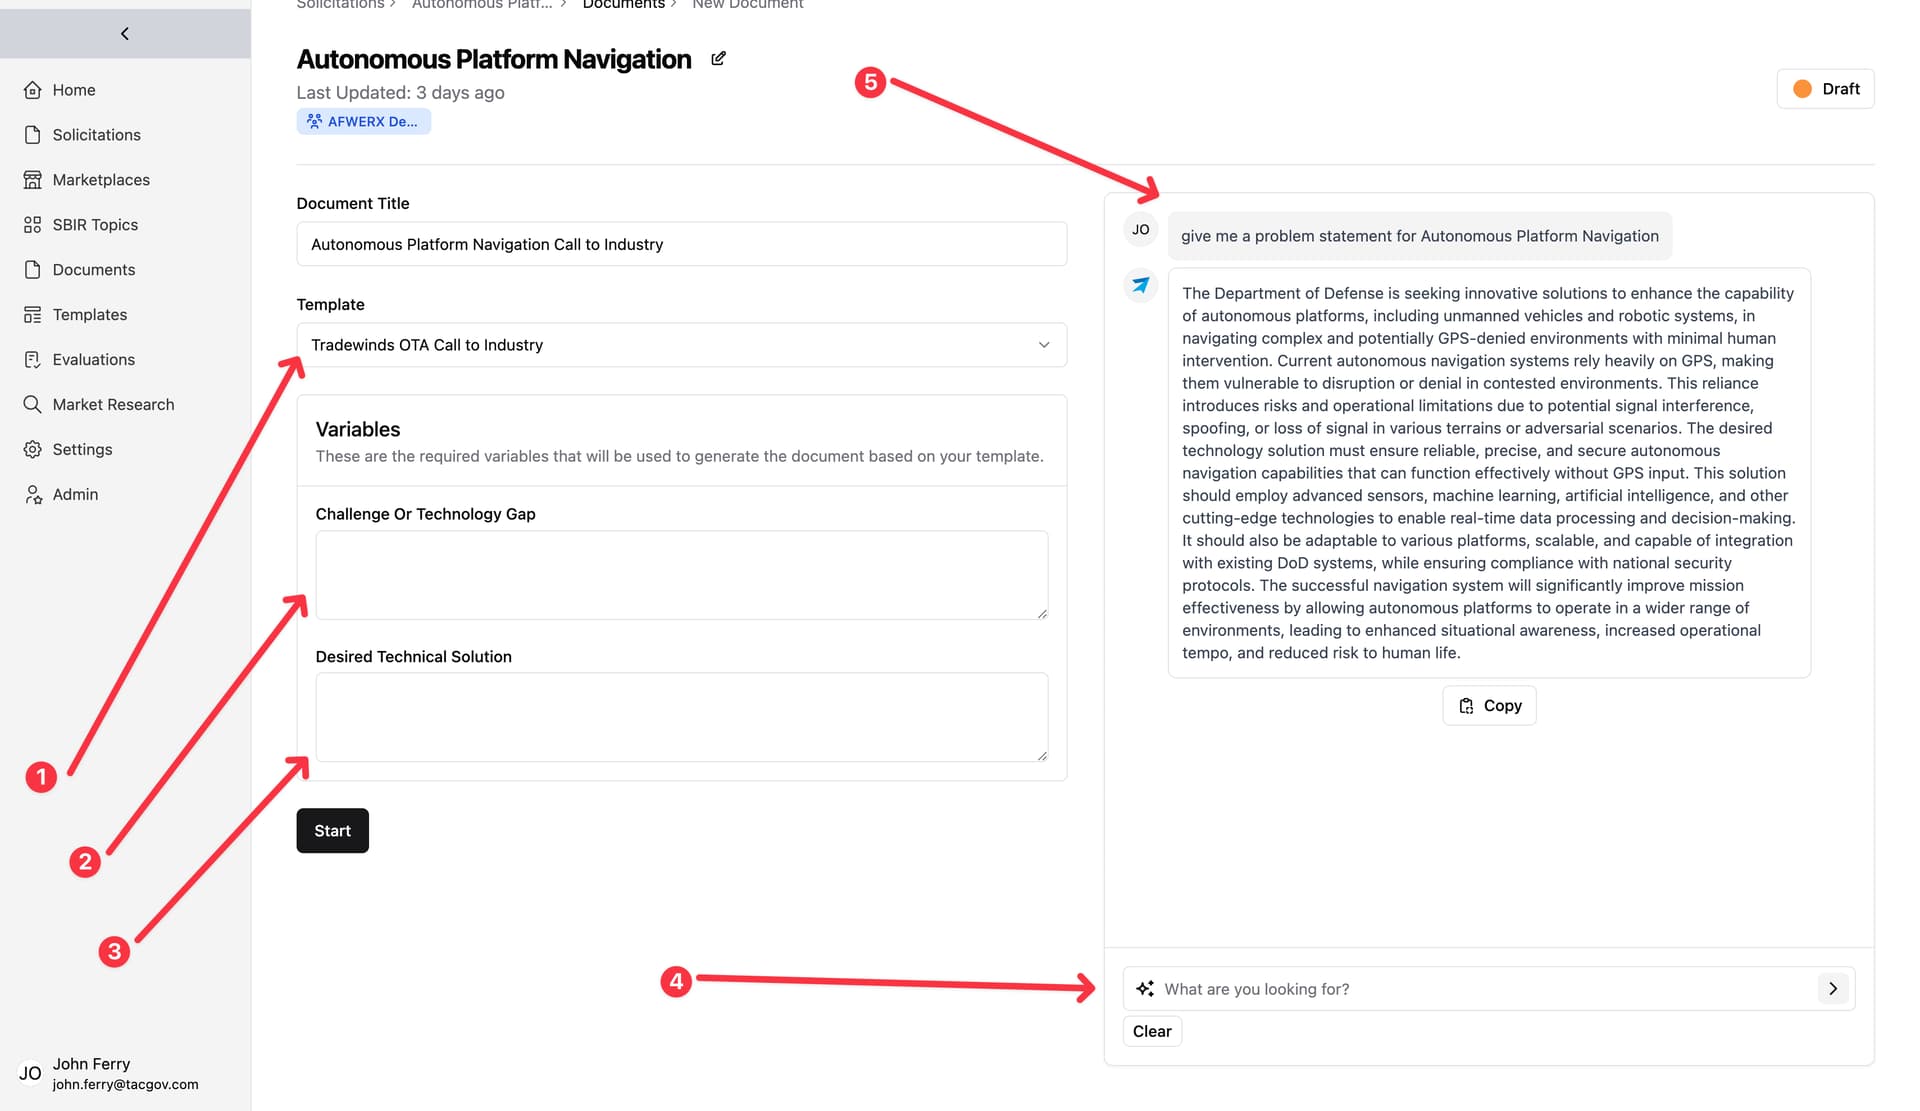Click the Marketplaces storefront icon
This screenshot has height=1111, width=1920.
click(x=33, y=180)
